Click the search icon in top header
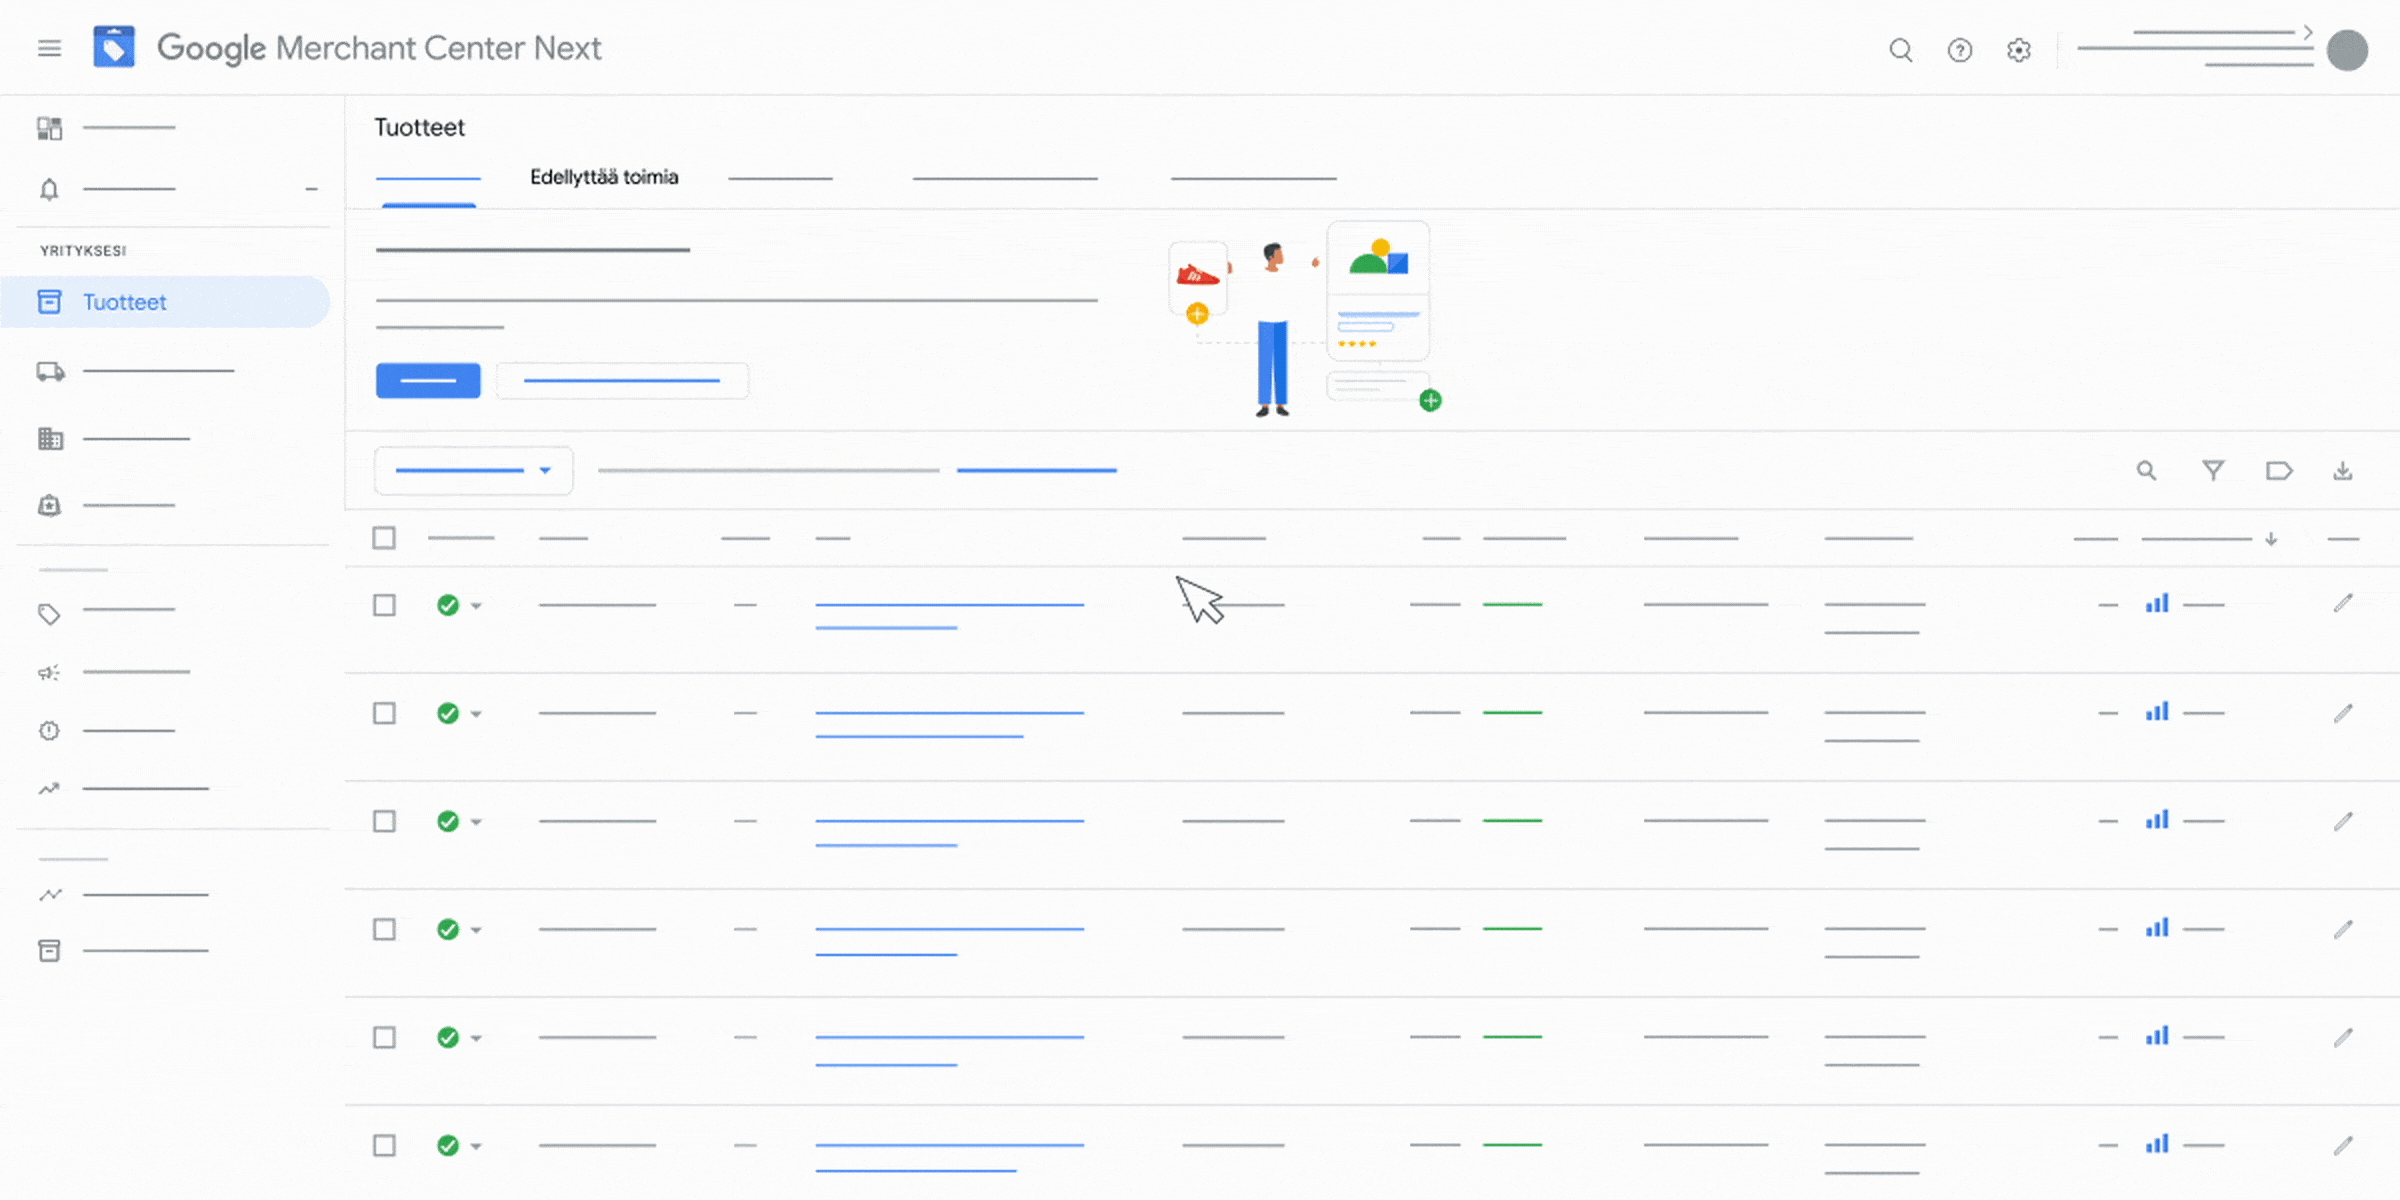The image size is (2400, 1200). [1900, 50]
